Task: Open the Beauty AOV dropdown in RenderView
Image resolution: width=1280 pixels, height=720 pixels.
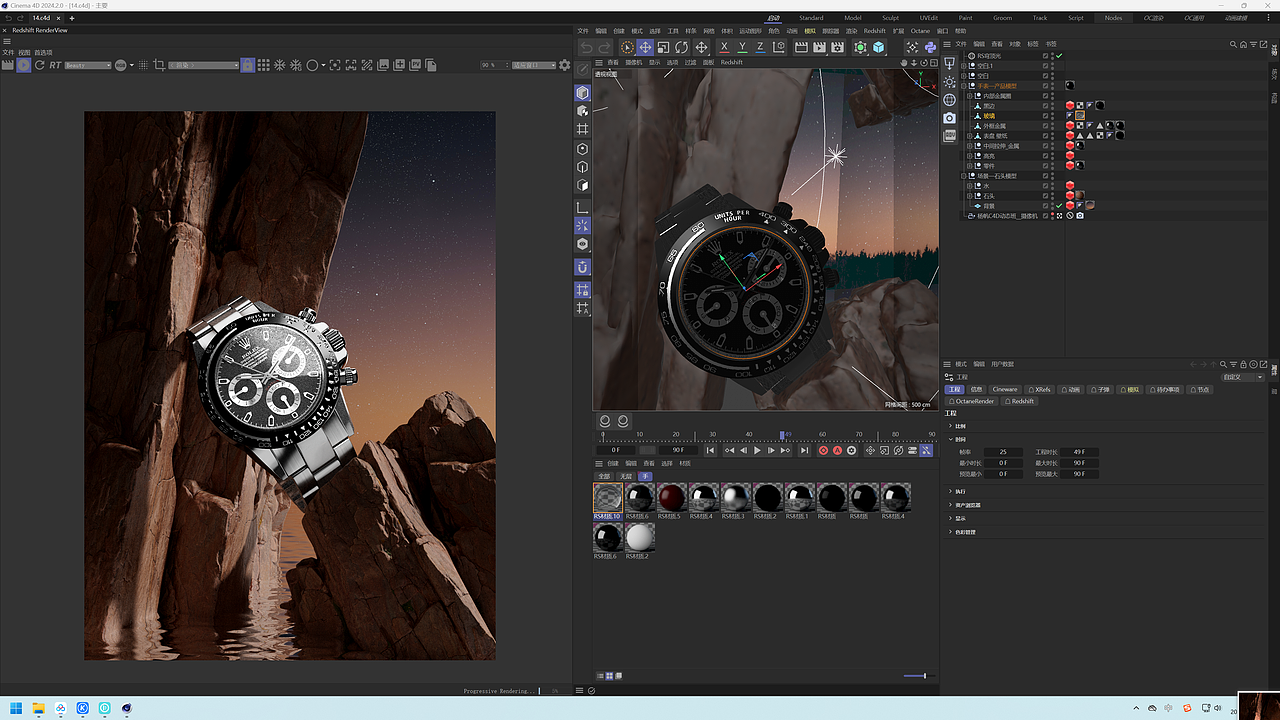Action: (87, 65)
